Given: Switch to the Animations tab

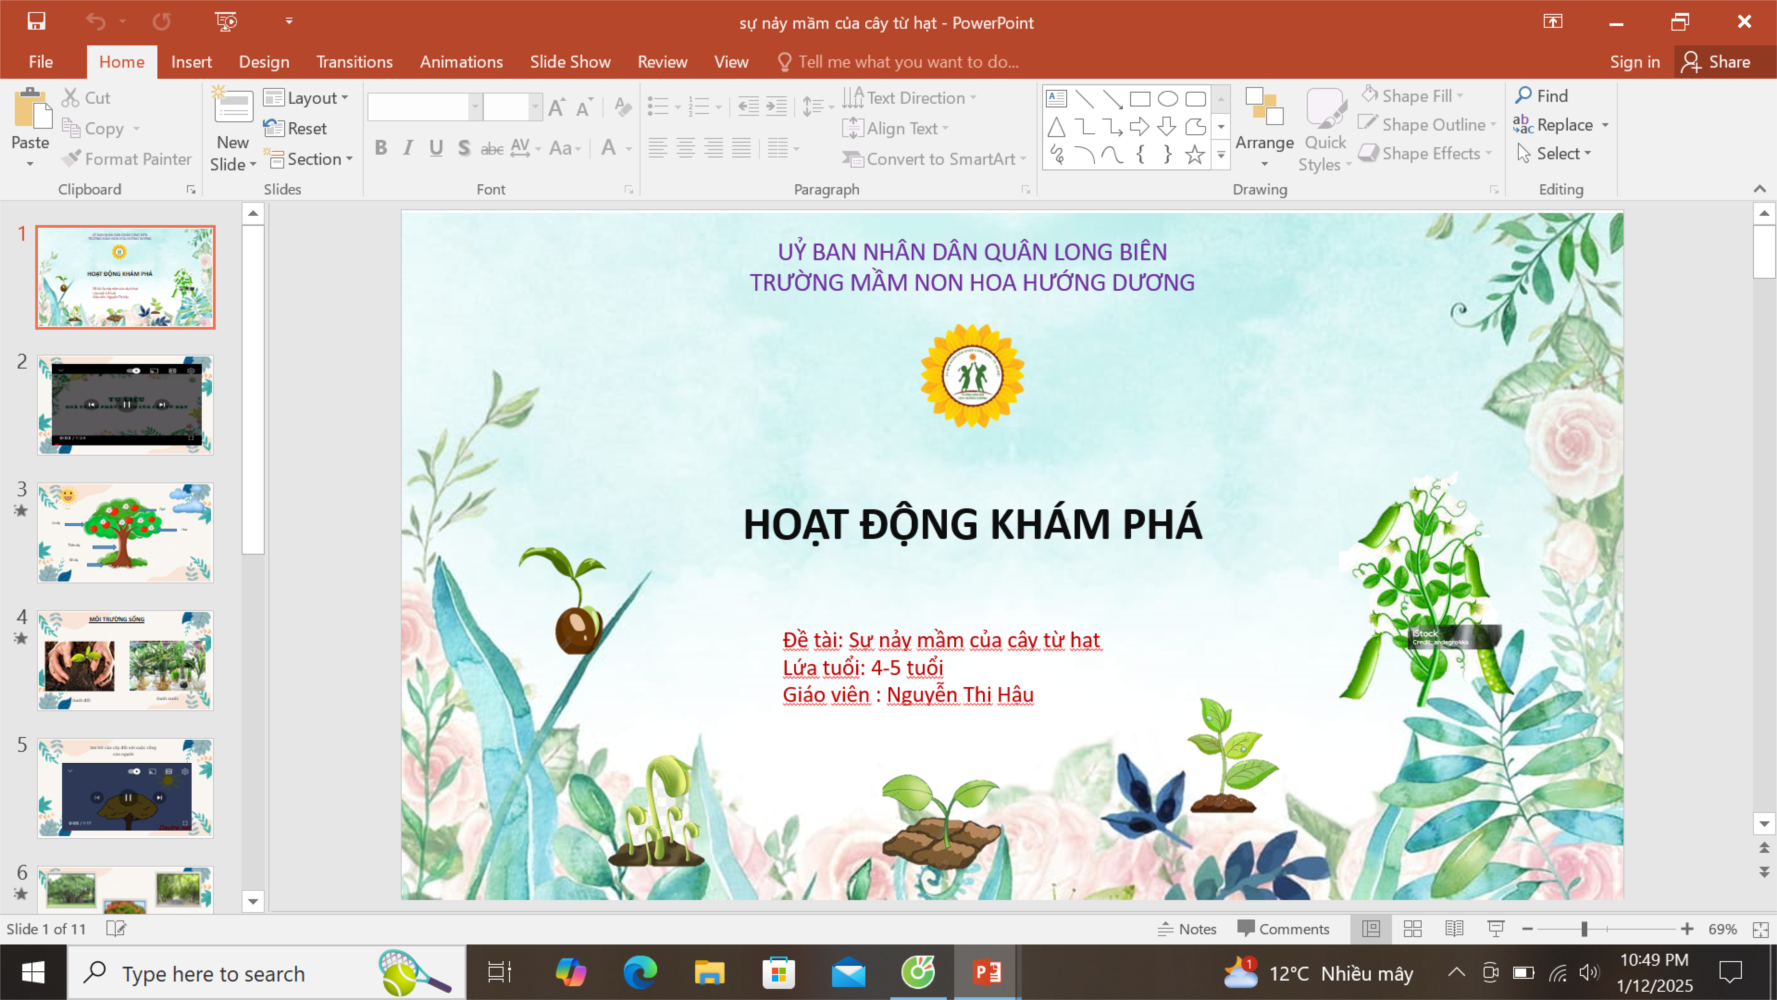Looking at the screenshot, I should click(x=461, y=62).
